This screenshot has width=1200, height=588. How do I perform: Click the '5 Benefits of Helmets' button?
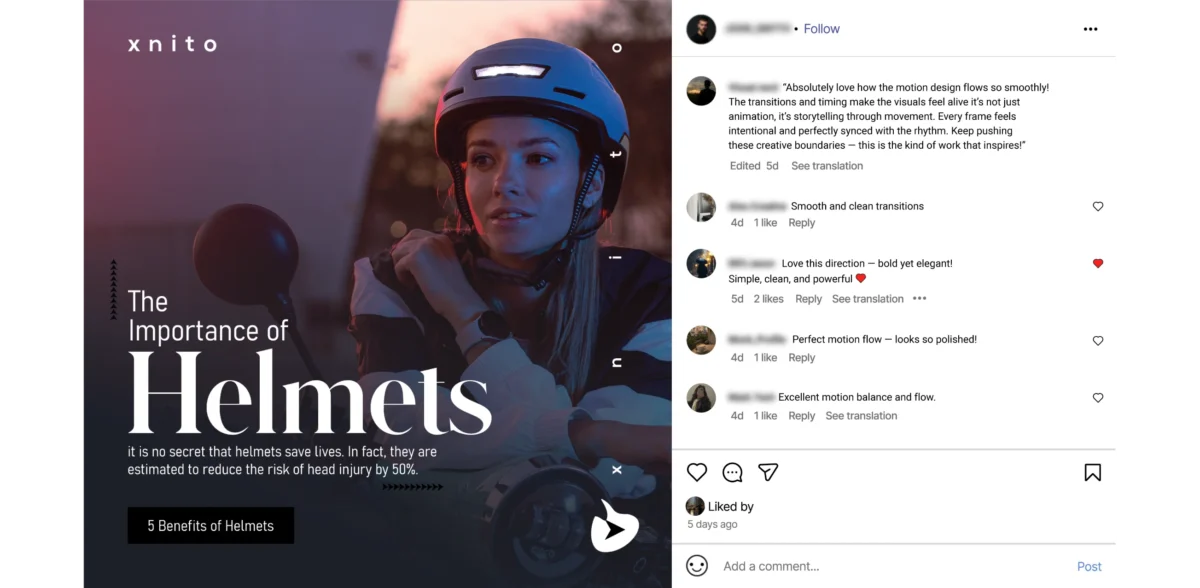click(211, 526)
